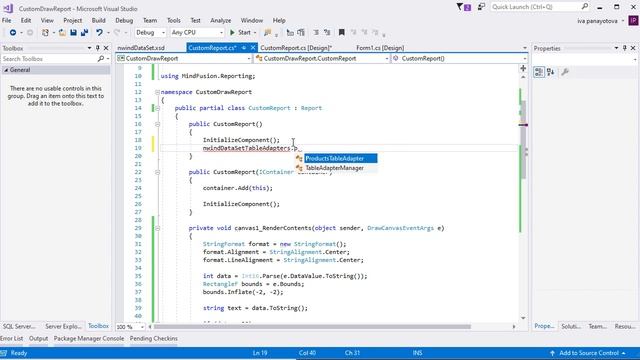Click the Property Pages wrench icon
This screenshot has width=640, height=360.
tap(565, 72)
